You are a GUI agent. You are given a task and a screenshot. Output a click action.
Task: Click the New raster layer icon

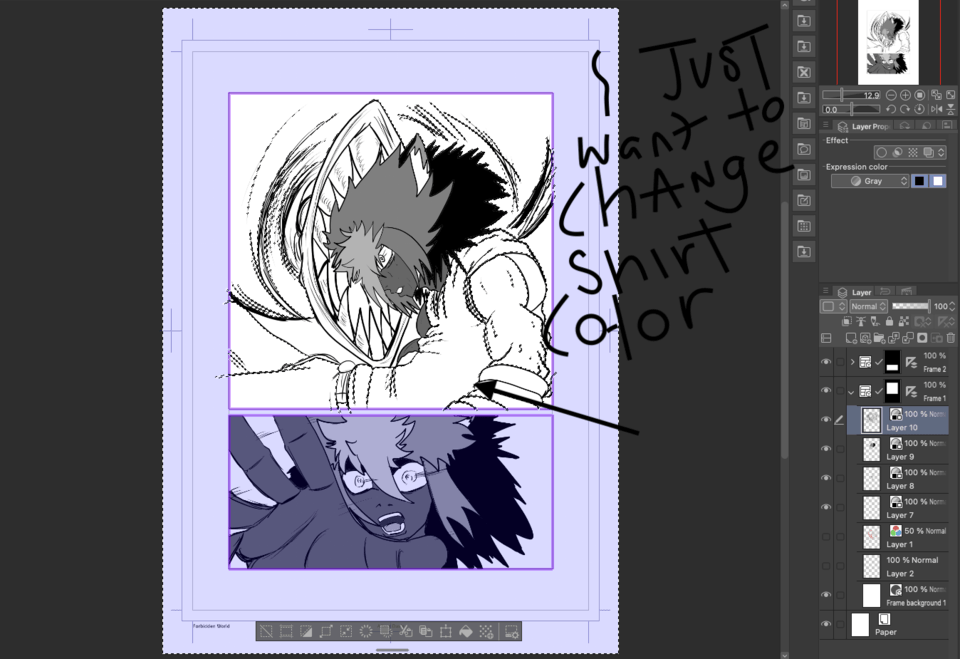851,337
